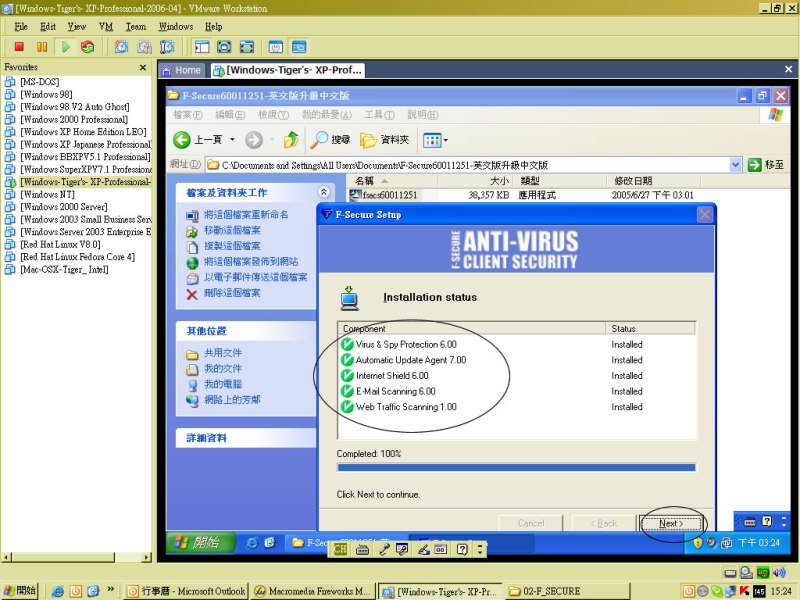Click the Explorer Folders (資料夾) icon
The image size is (800, 600).
point(385,140)
